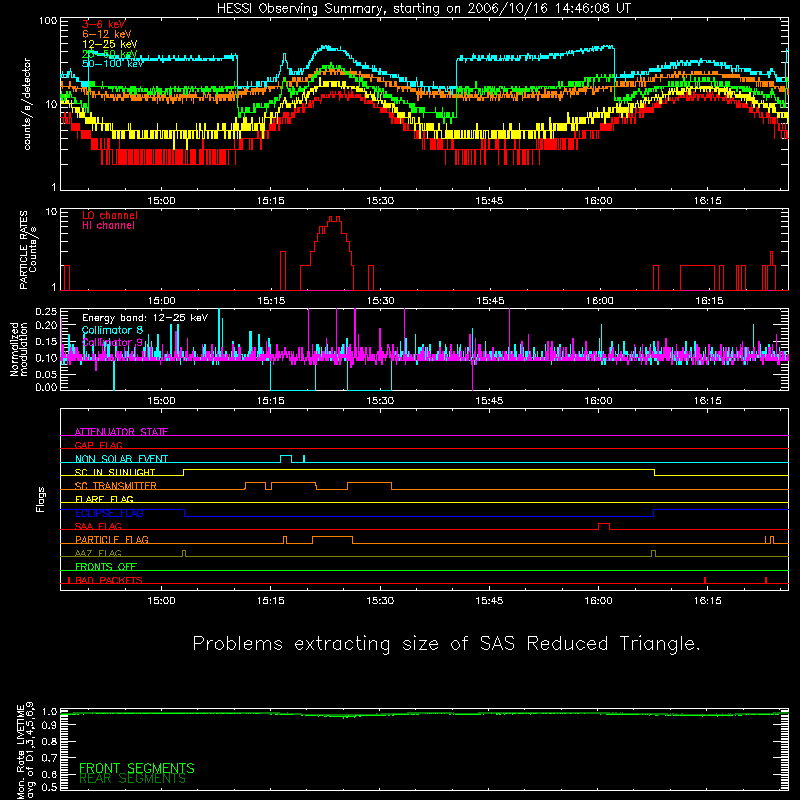Viewport: 800px width, 800px height.
Task: Select the 'Collimator 9' legend entry
Action: pyautogui.click(x=112, y=342)
